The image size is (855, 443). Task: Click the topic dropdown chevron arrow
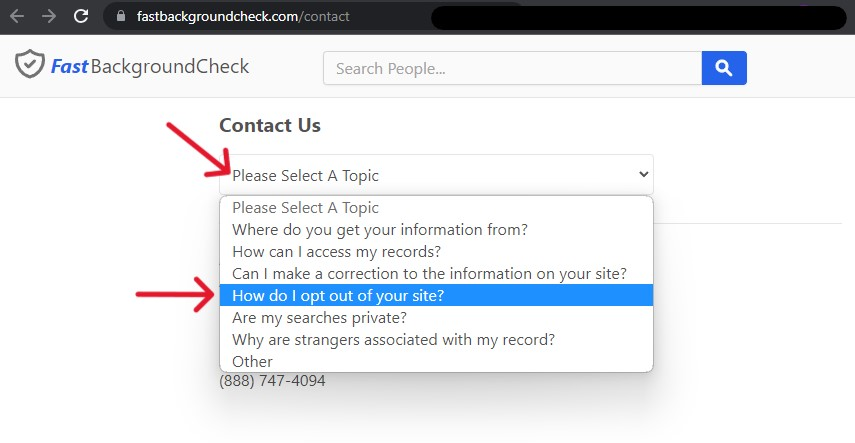pyautogui.click(x=643, y=175)
